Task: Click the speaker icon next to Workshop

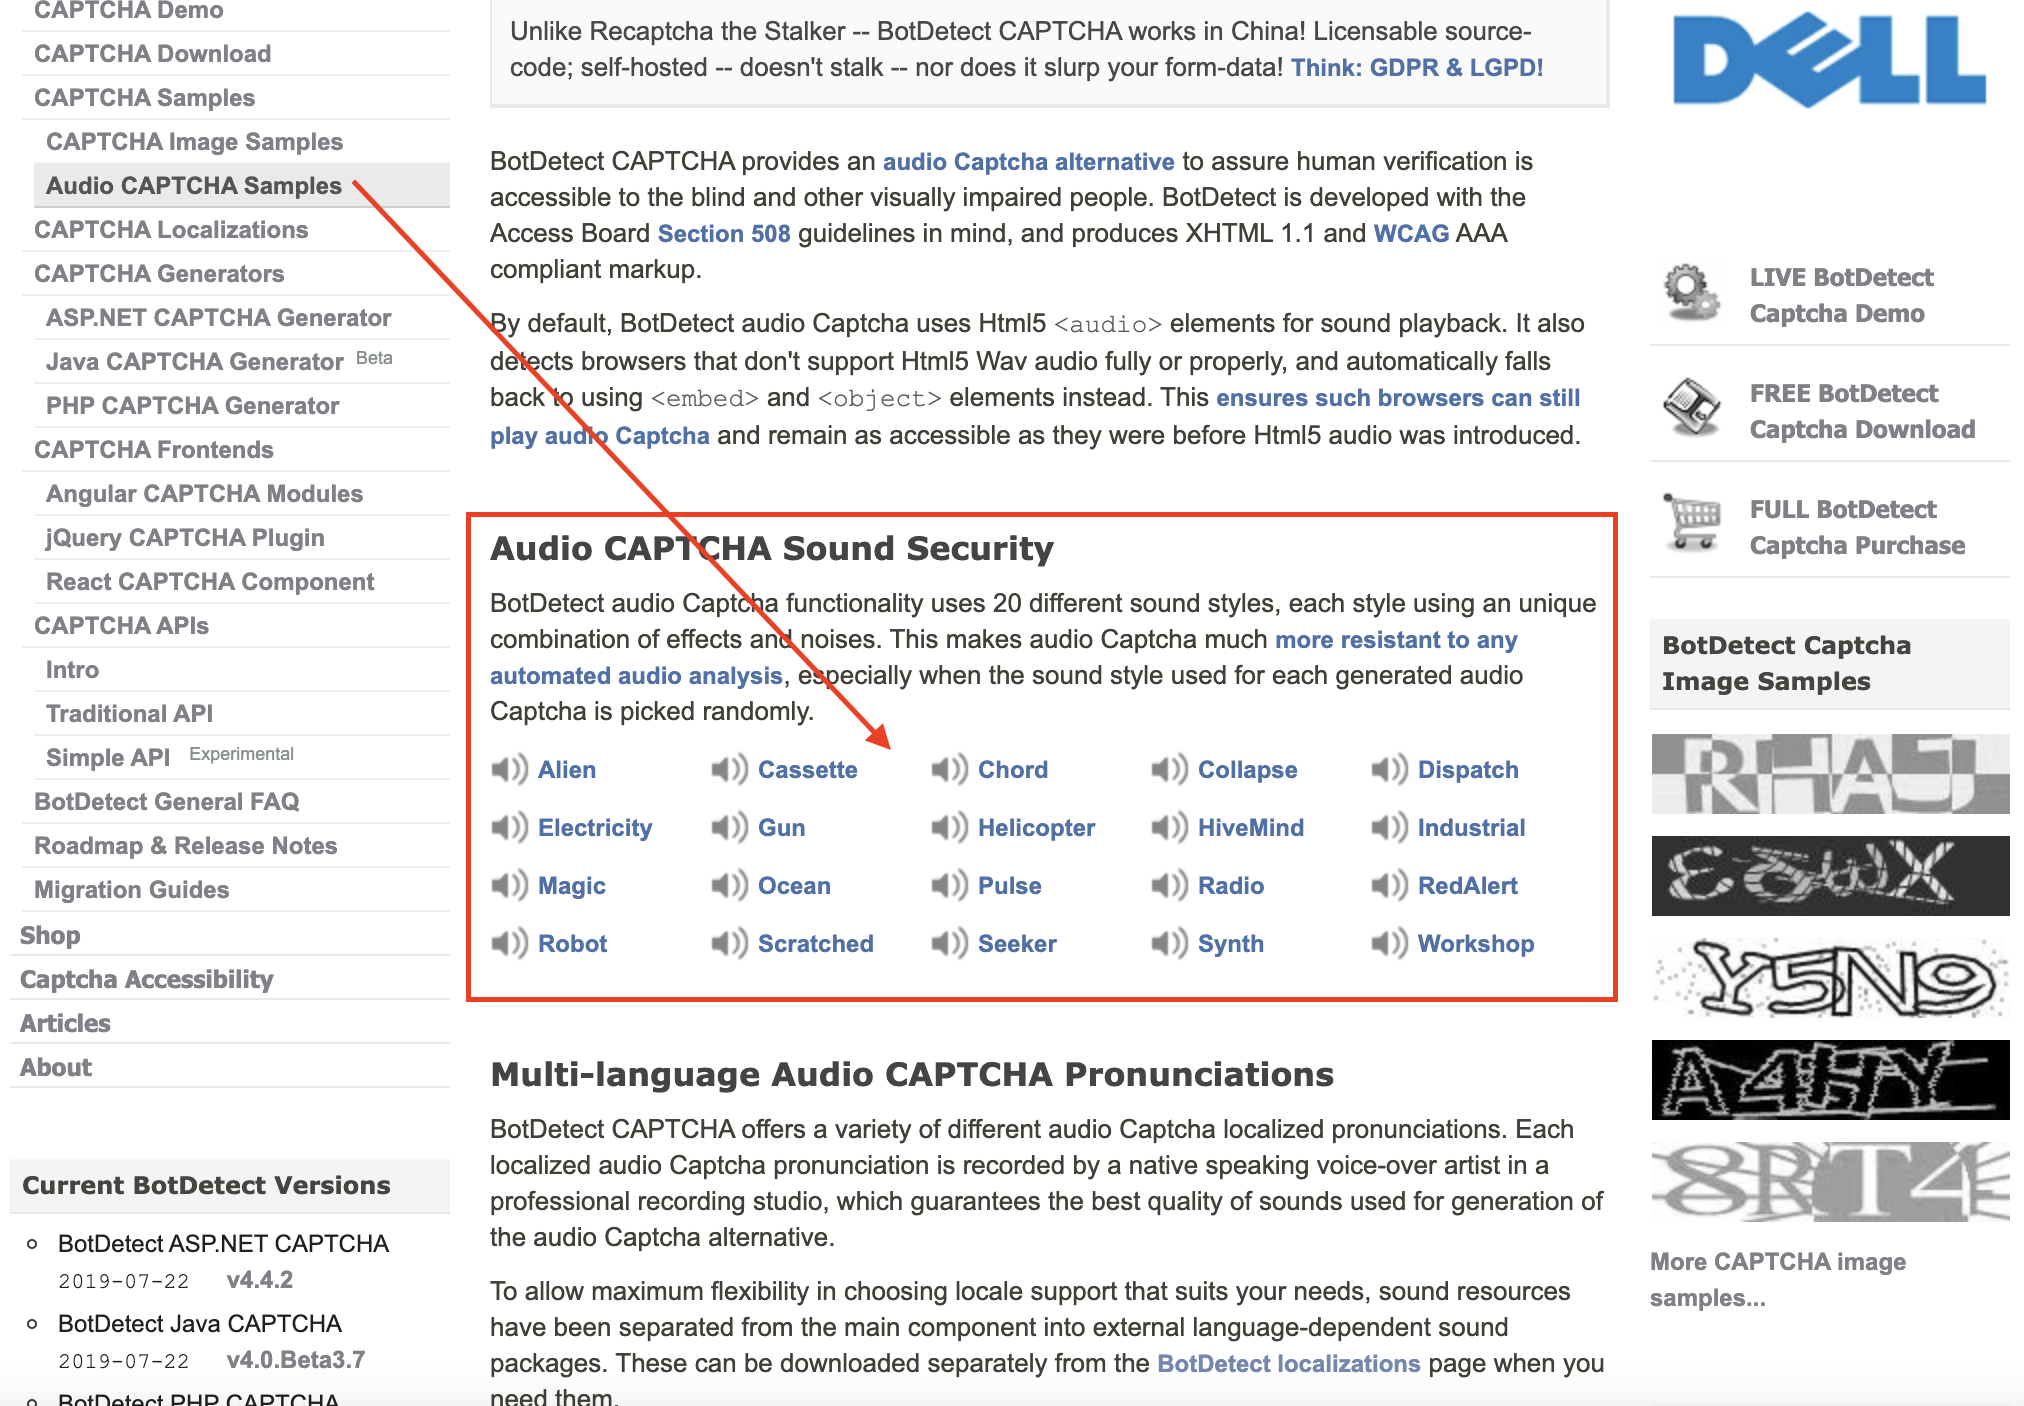Action: click(1389, 944)
